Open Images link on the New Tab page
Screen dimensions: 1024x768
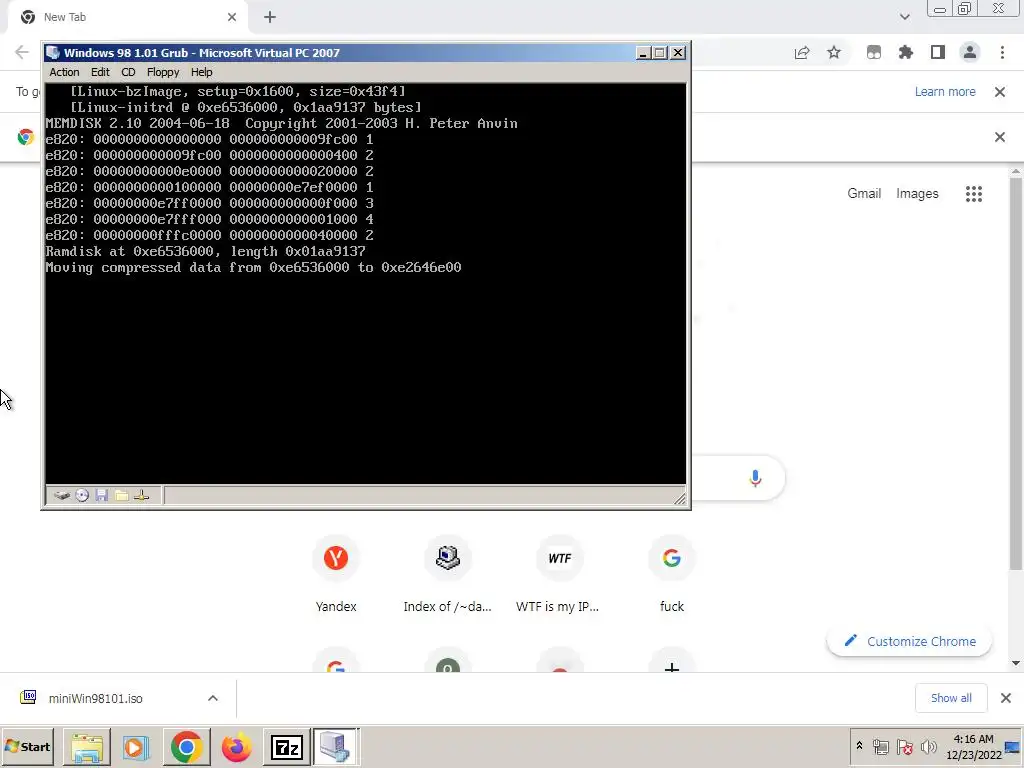point(917,193)
